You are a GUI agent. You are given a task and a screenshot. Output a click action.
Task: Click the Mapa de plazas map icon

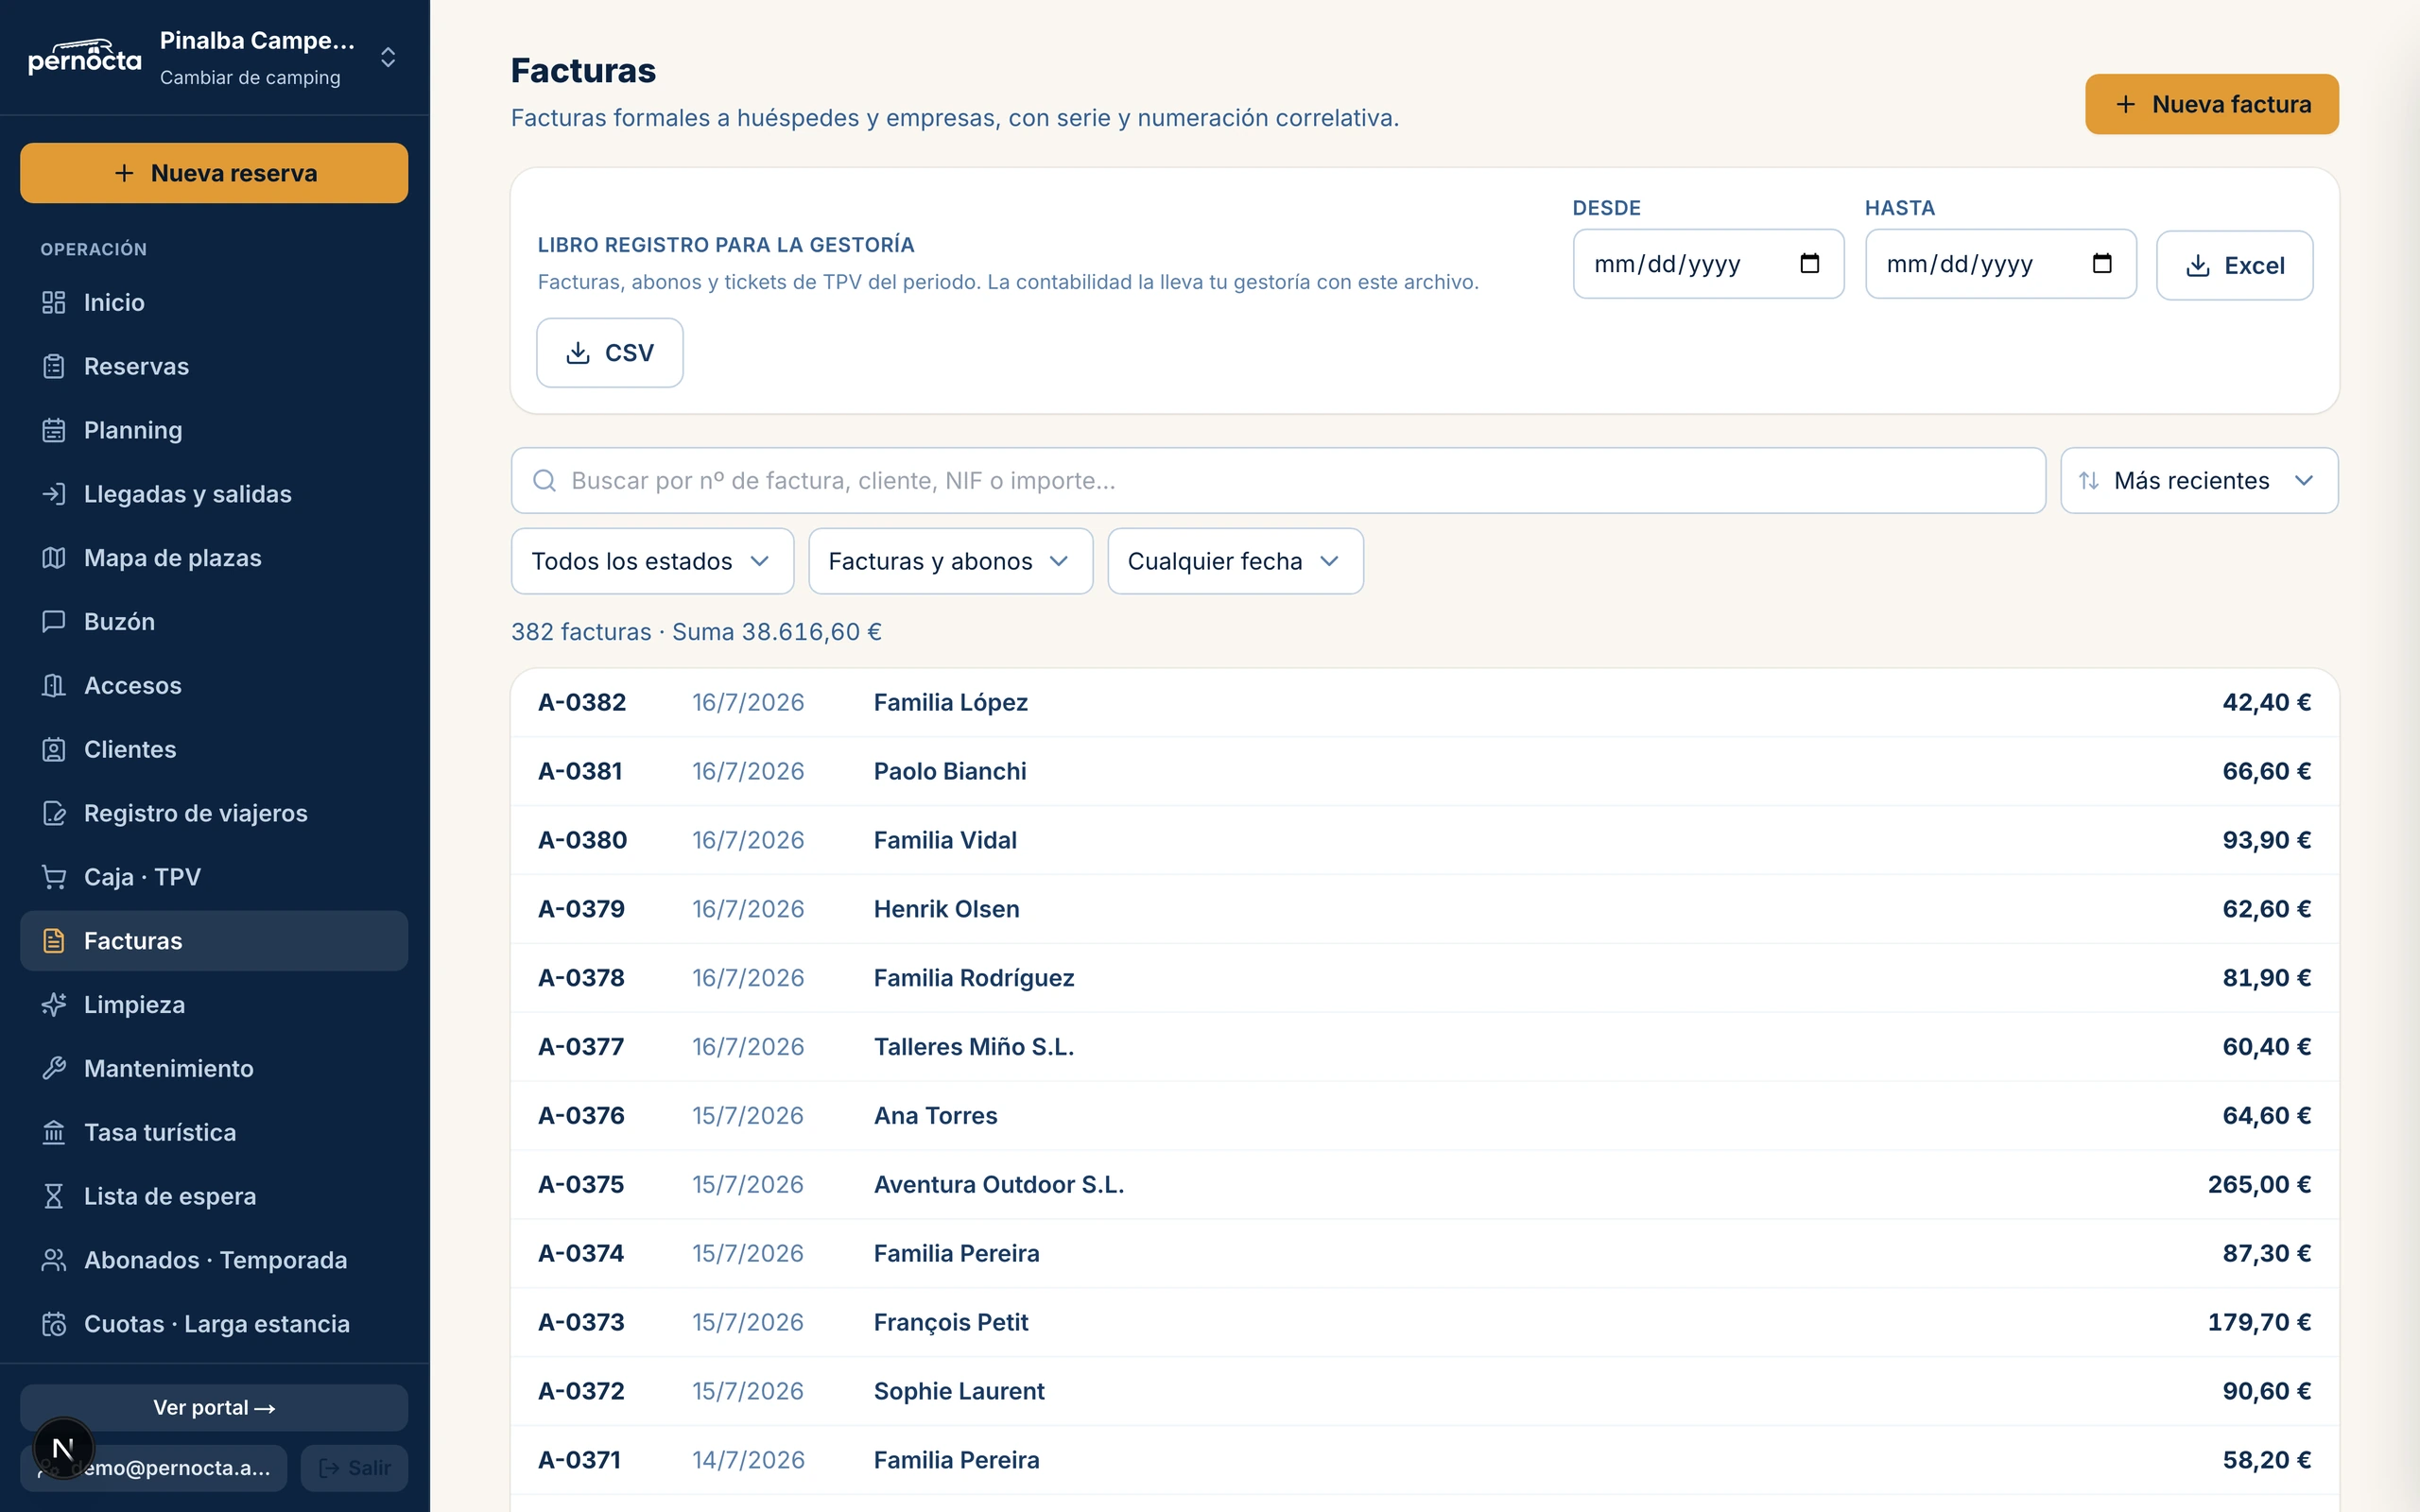click(54, 558)
